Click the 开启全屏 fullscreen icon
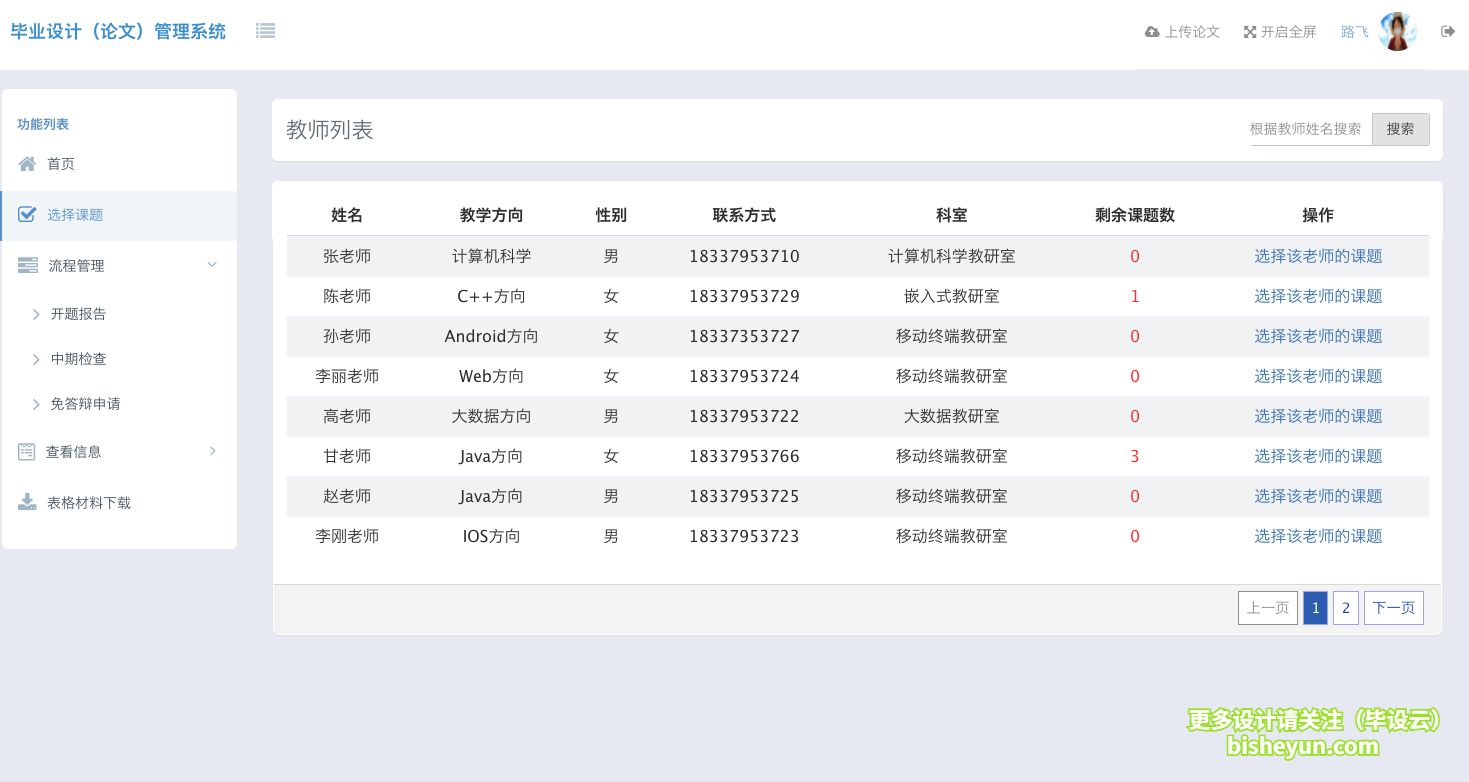Viewport: 1469px width, 782px height. (1248, 31)
